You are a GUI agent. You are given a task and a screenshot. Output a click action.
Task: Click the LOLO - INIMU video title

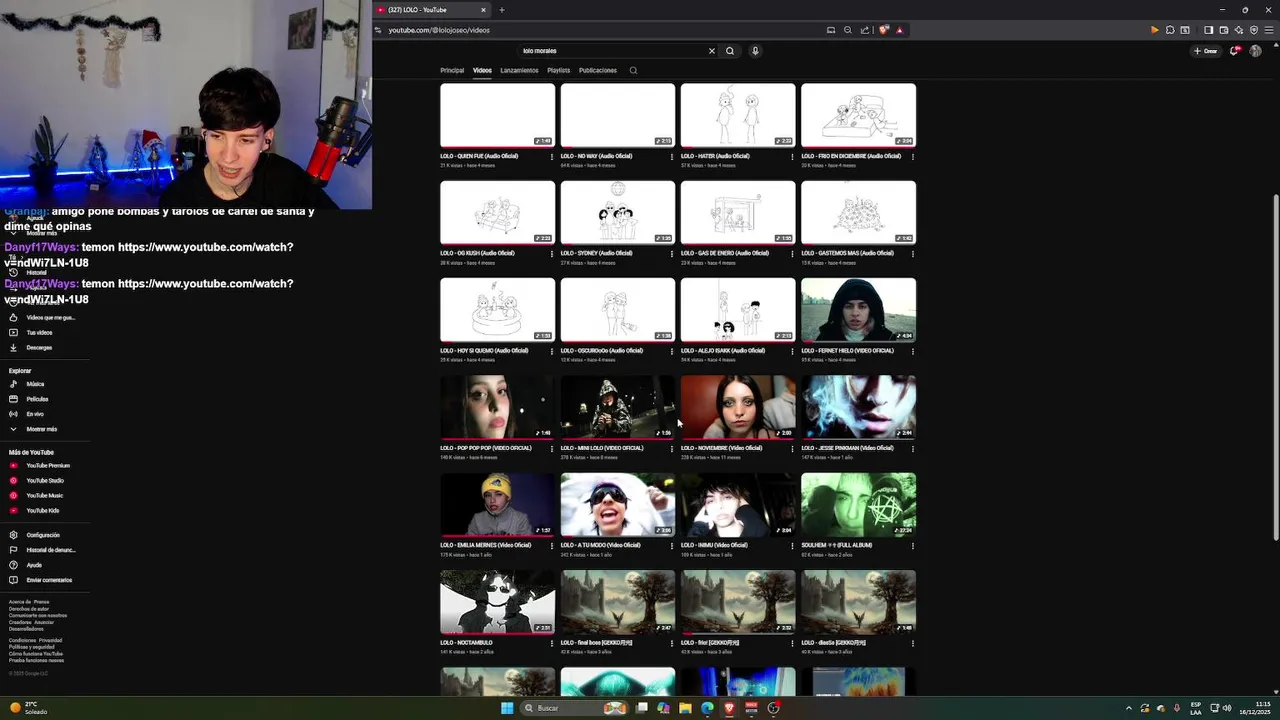(x=714, y=545)
